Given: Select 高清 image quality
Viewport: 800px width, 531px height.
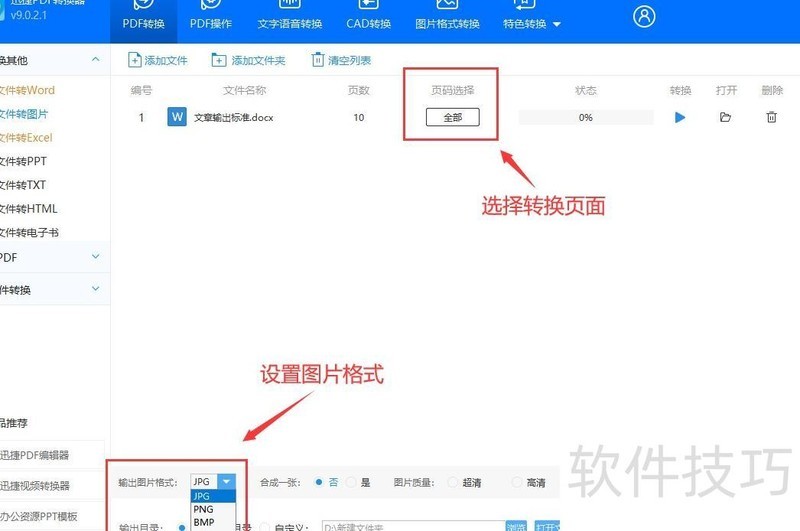Looking at the screenshot, I should (517, 482).
